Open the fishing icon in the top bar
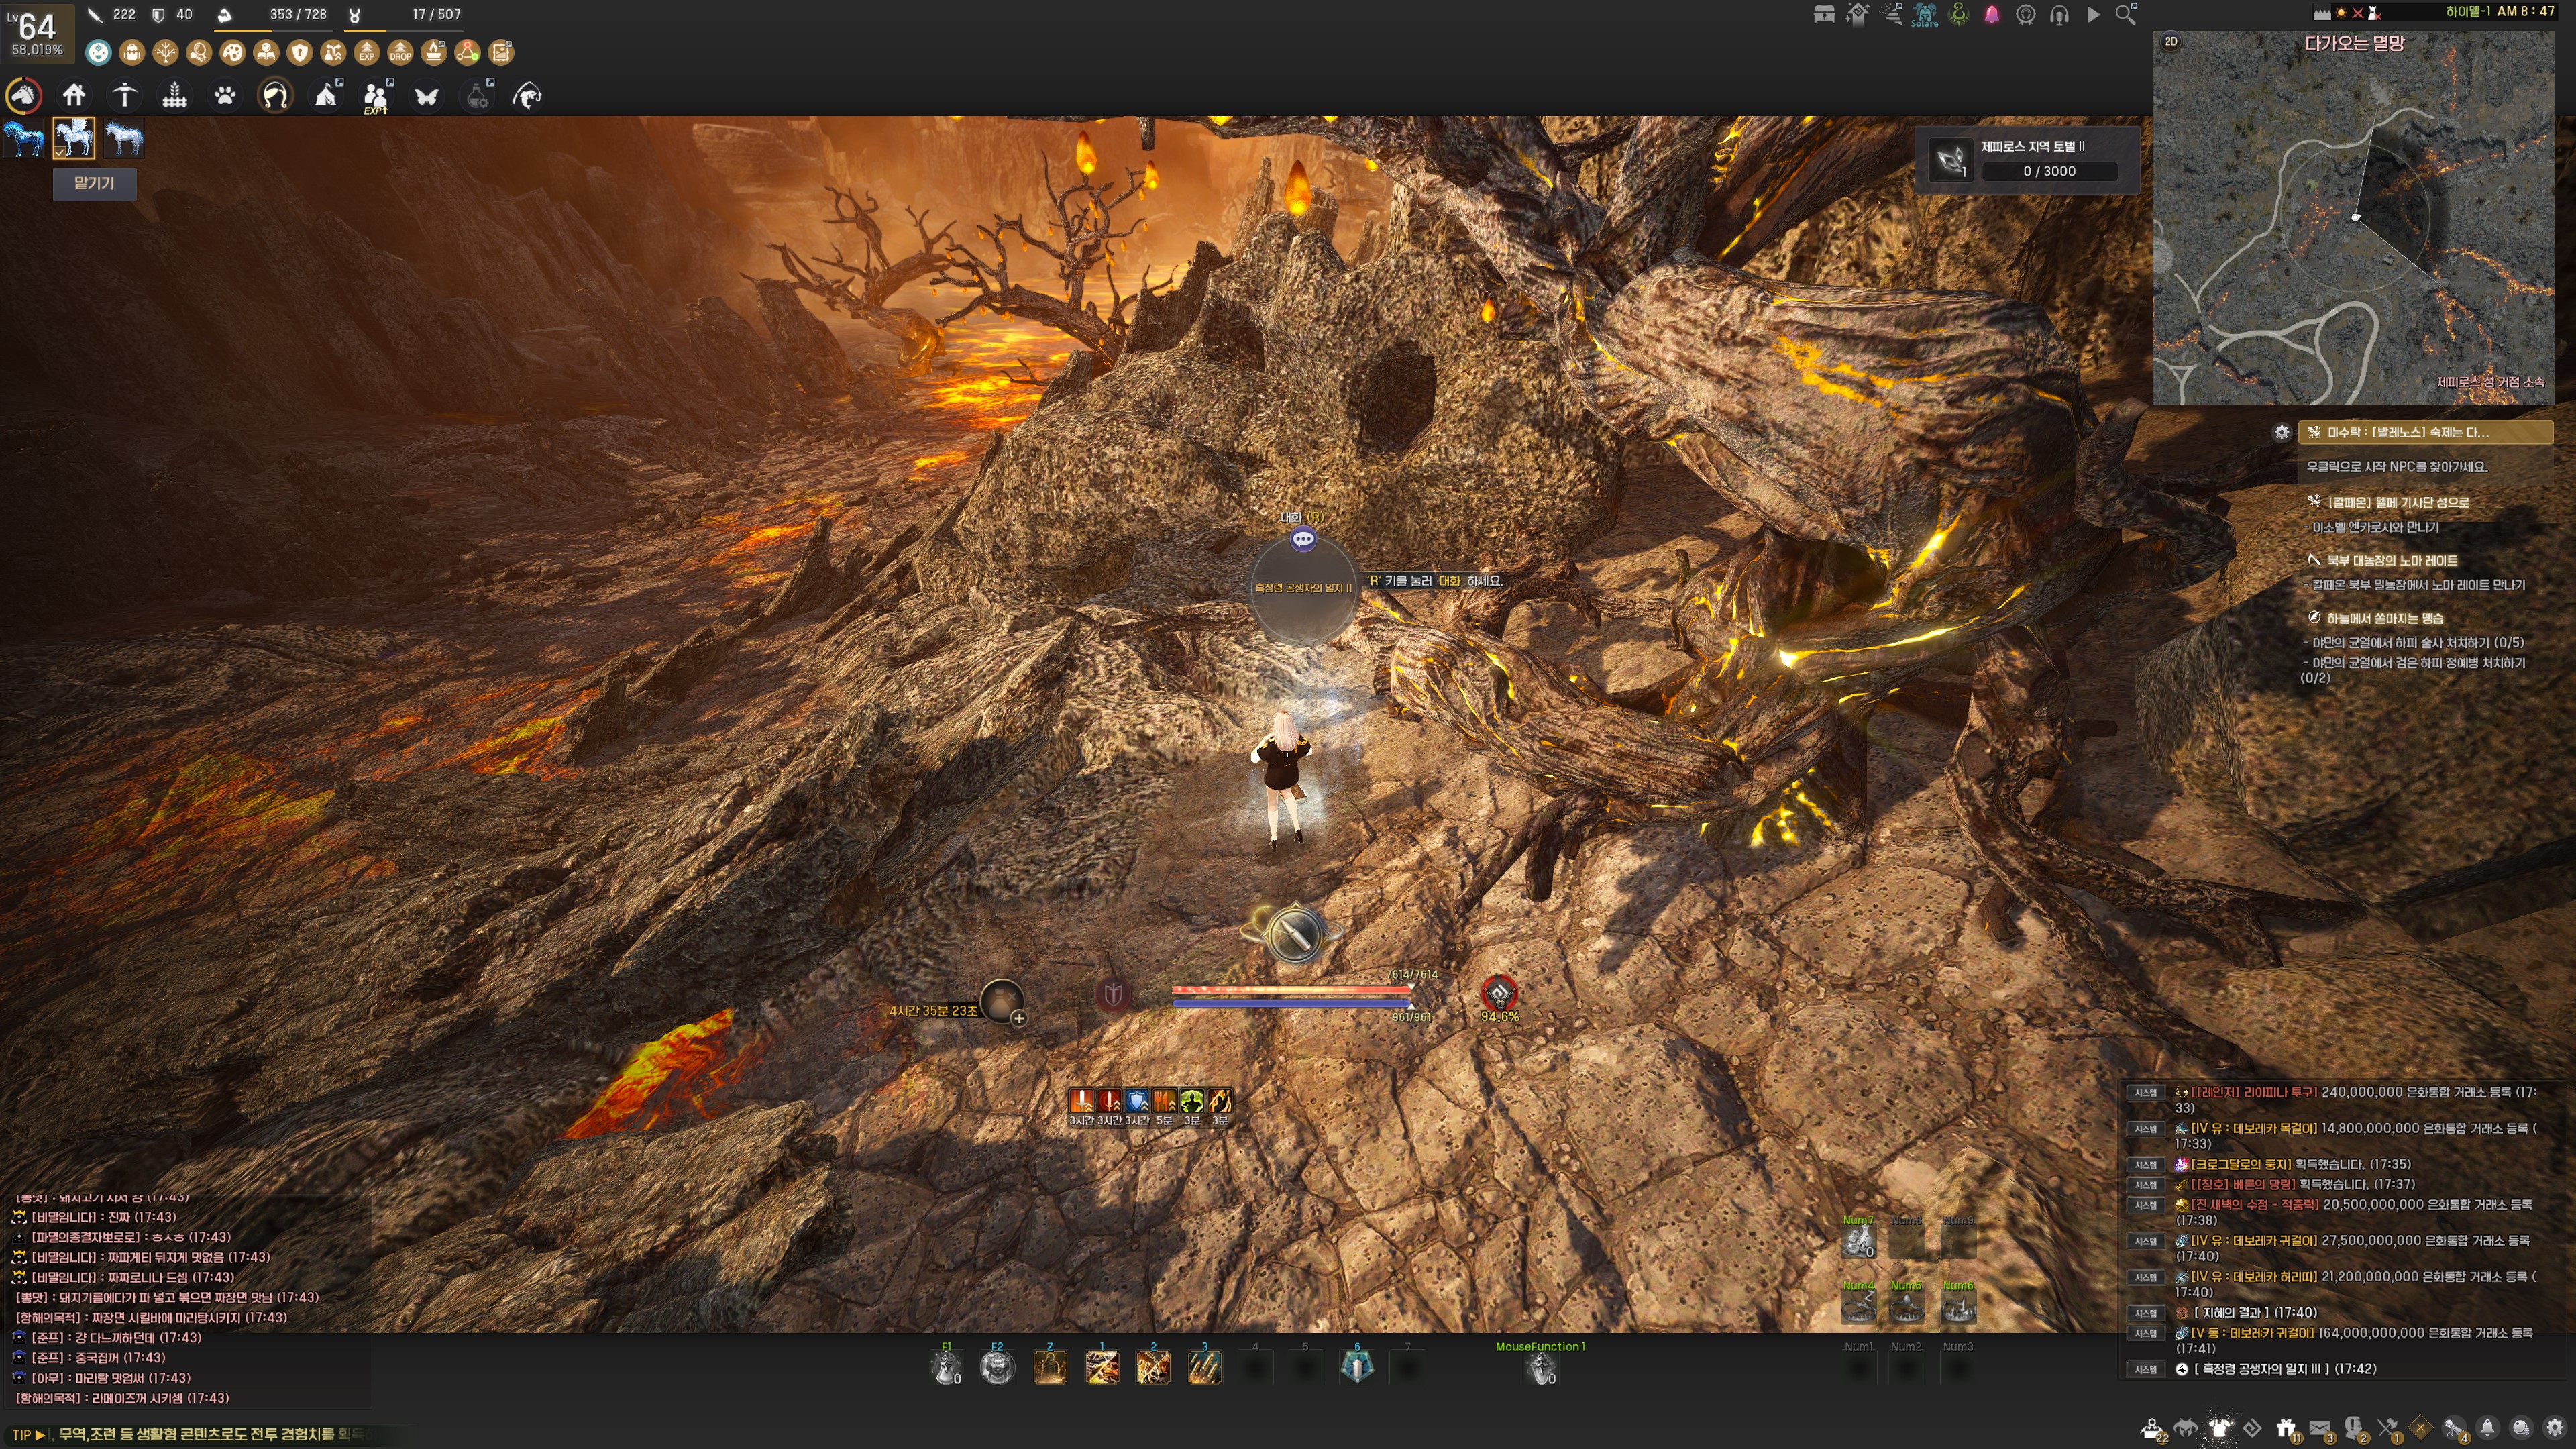Screen dimensions: 2576x1449 [527, 96]
